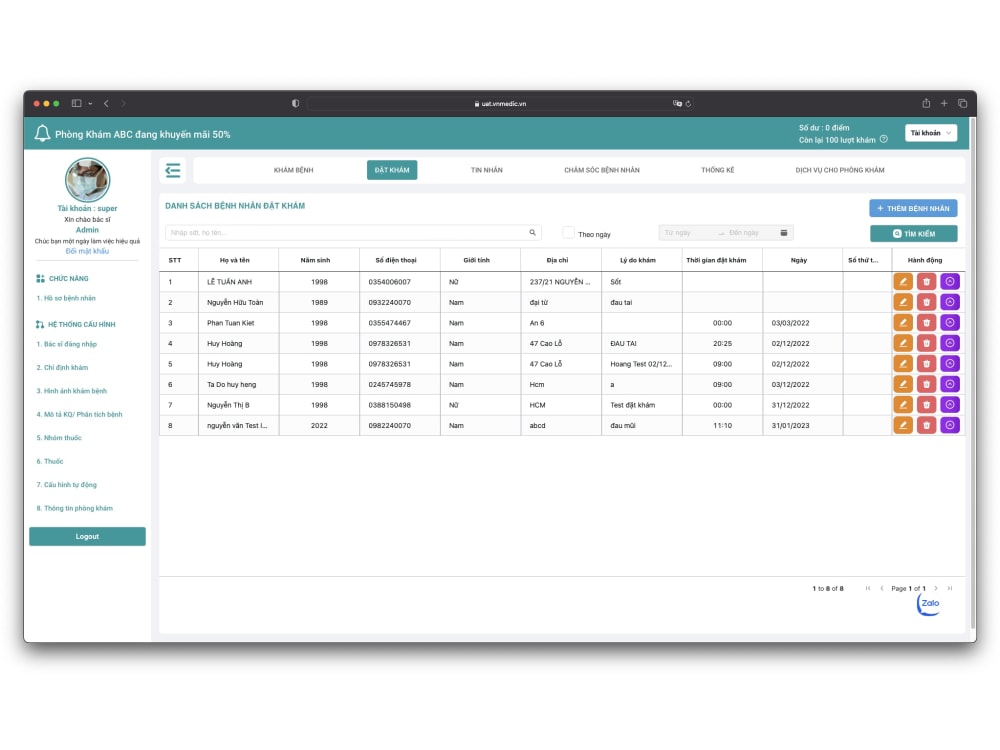Switch to KHÁM BỆNH tab
The image size is (1000, 750).
293,170
